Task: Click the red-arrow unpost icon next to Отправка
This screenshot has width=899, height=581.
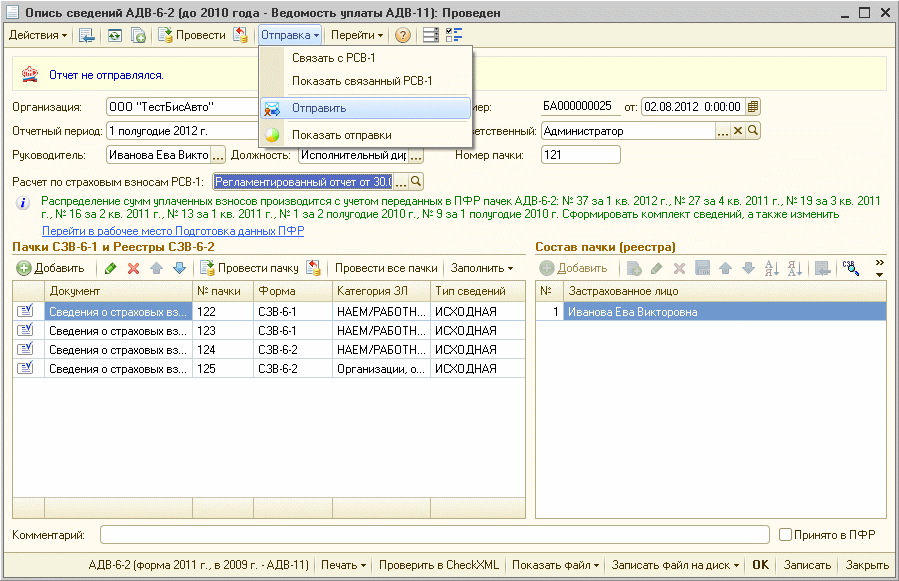Action: pos(241,36)
